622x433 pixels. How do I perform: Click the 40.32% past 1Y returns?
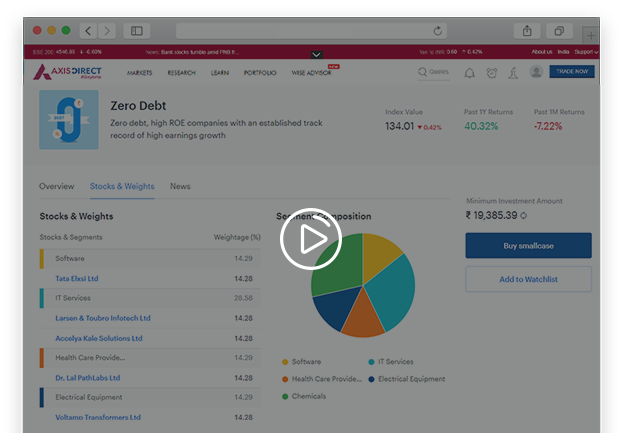(x=481, y=126)
